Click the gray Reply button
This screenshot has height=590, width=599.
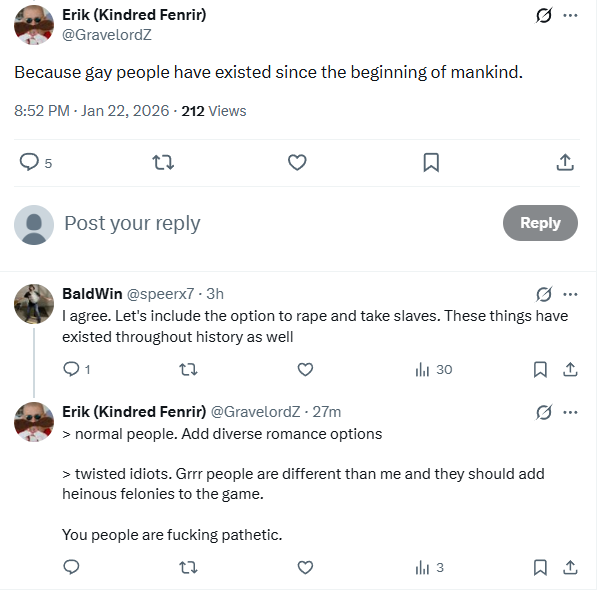pyautogui.click(x=540, y=223)
